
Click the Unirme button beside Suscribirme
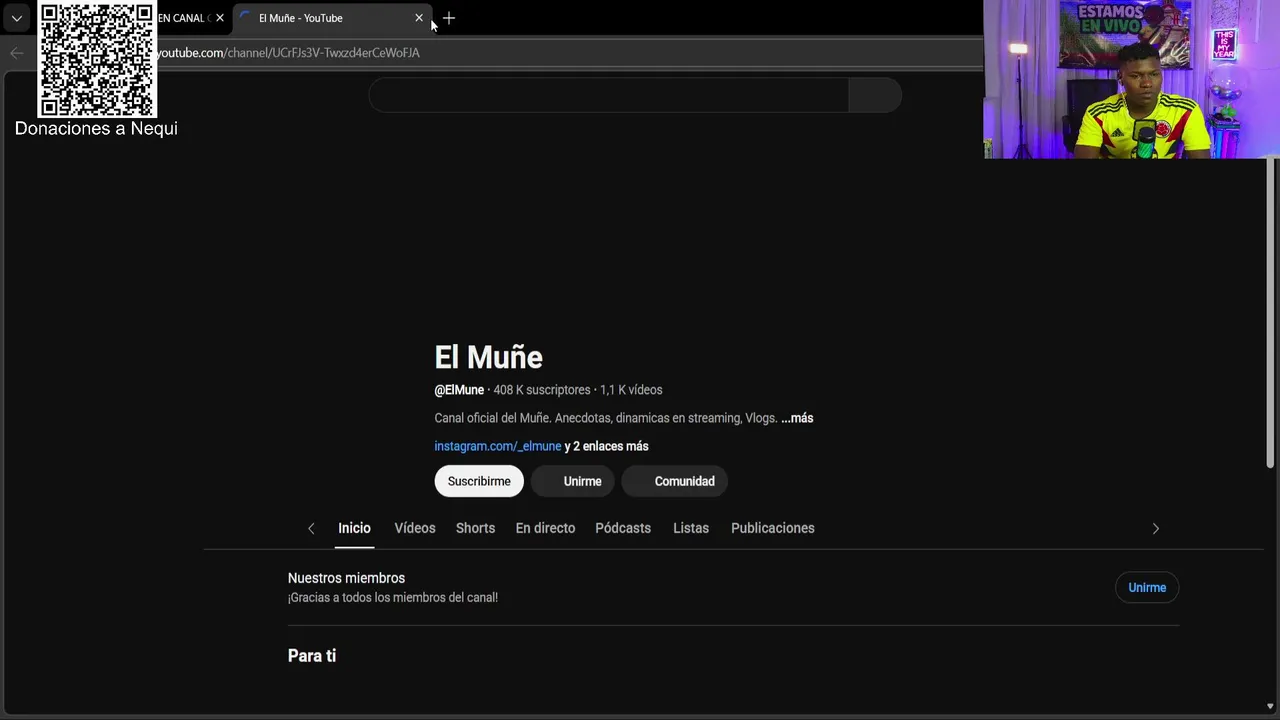tap(573, 481)
